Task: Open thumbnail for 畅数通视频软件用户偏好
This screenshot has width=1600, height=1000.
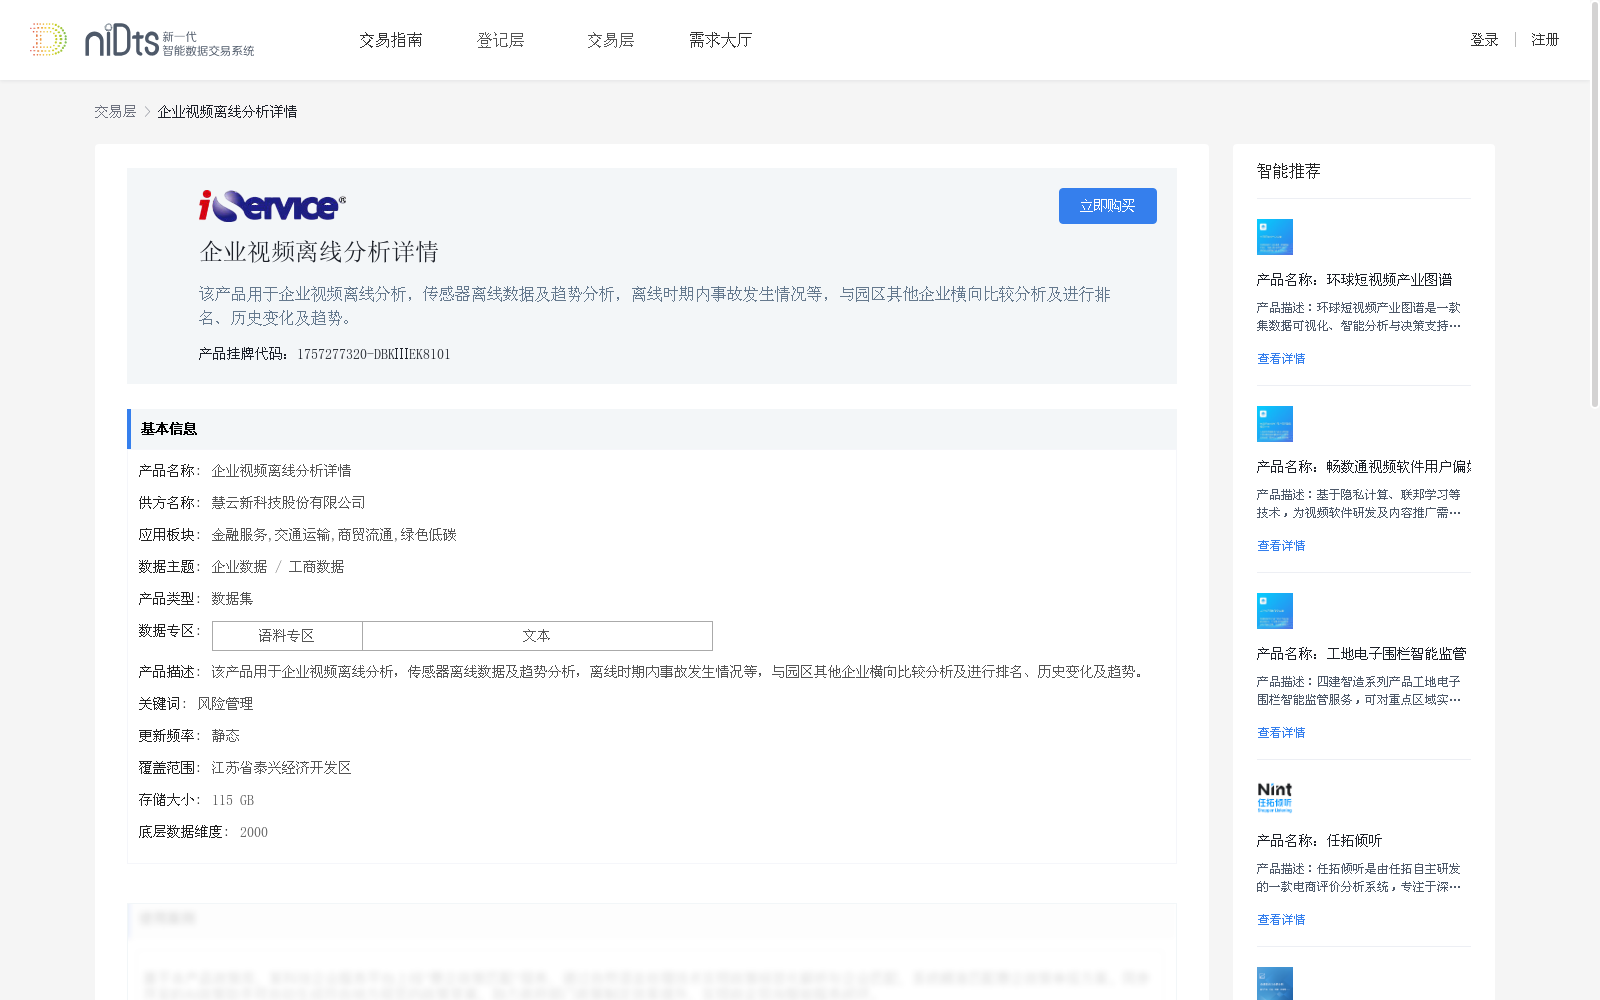Action: 1275,424
